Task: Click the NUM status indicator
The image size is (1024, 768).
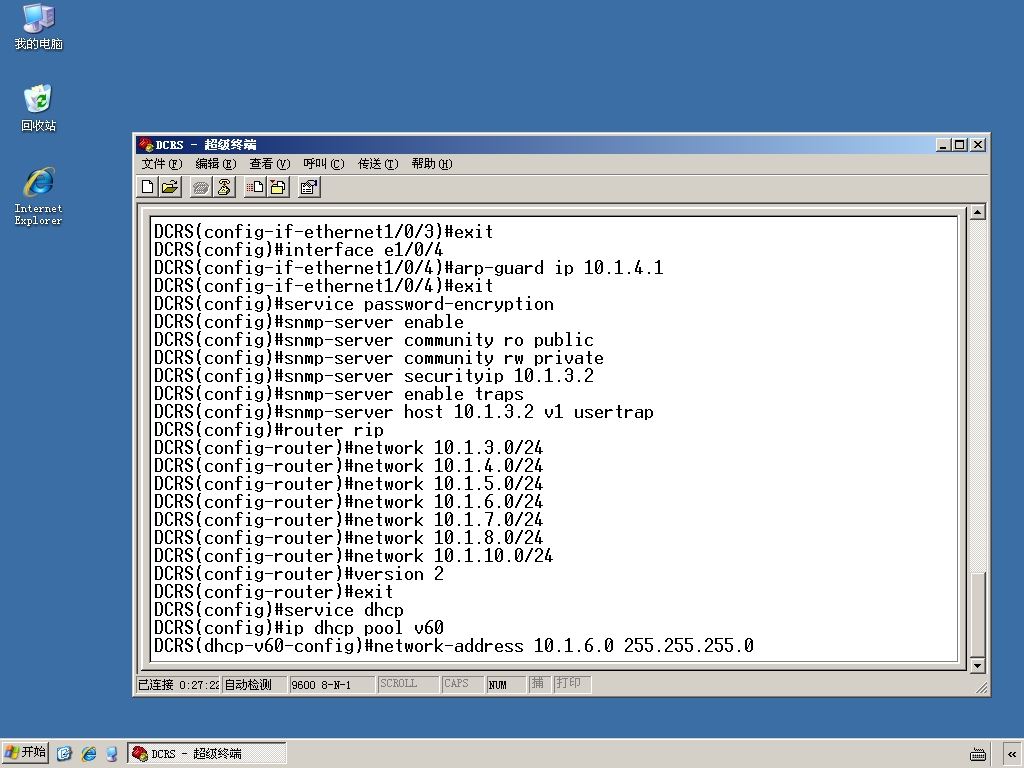Action: [506, 684]
